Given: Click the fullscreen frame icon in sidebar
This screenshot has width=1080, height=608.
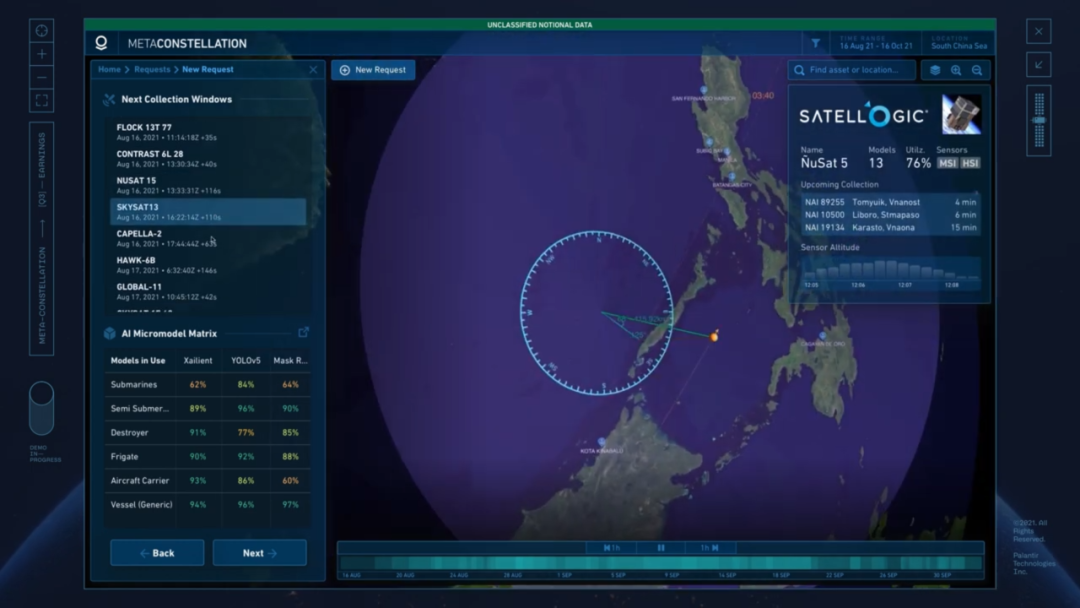Looking at the screenshot, I should pyautogui.click(x=41, y=101).
